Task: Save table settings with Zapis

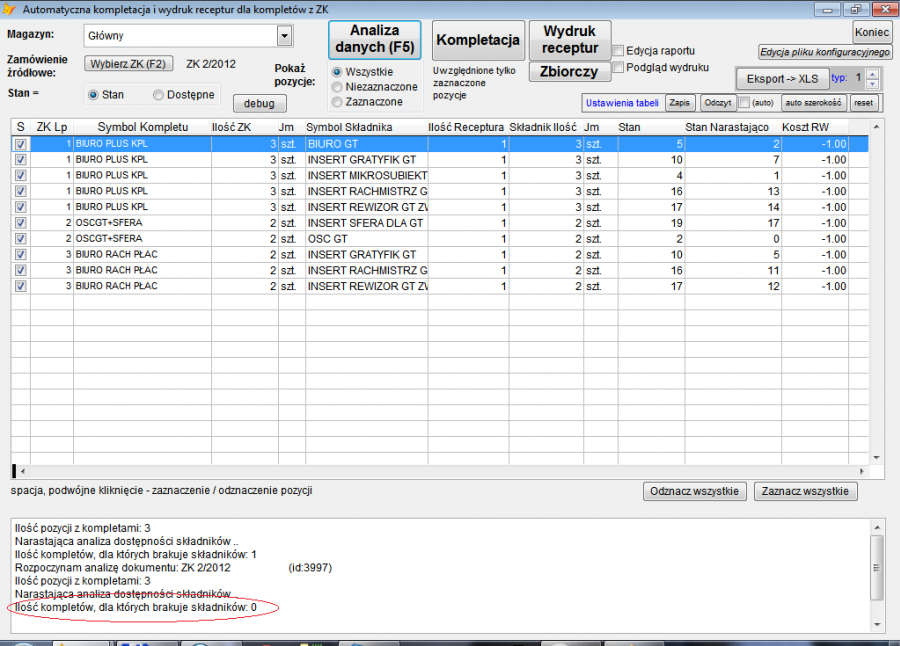Action: (680, 103)
